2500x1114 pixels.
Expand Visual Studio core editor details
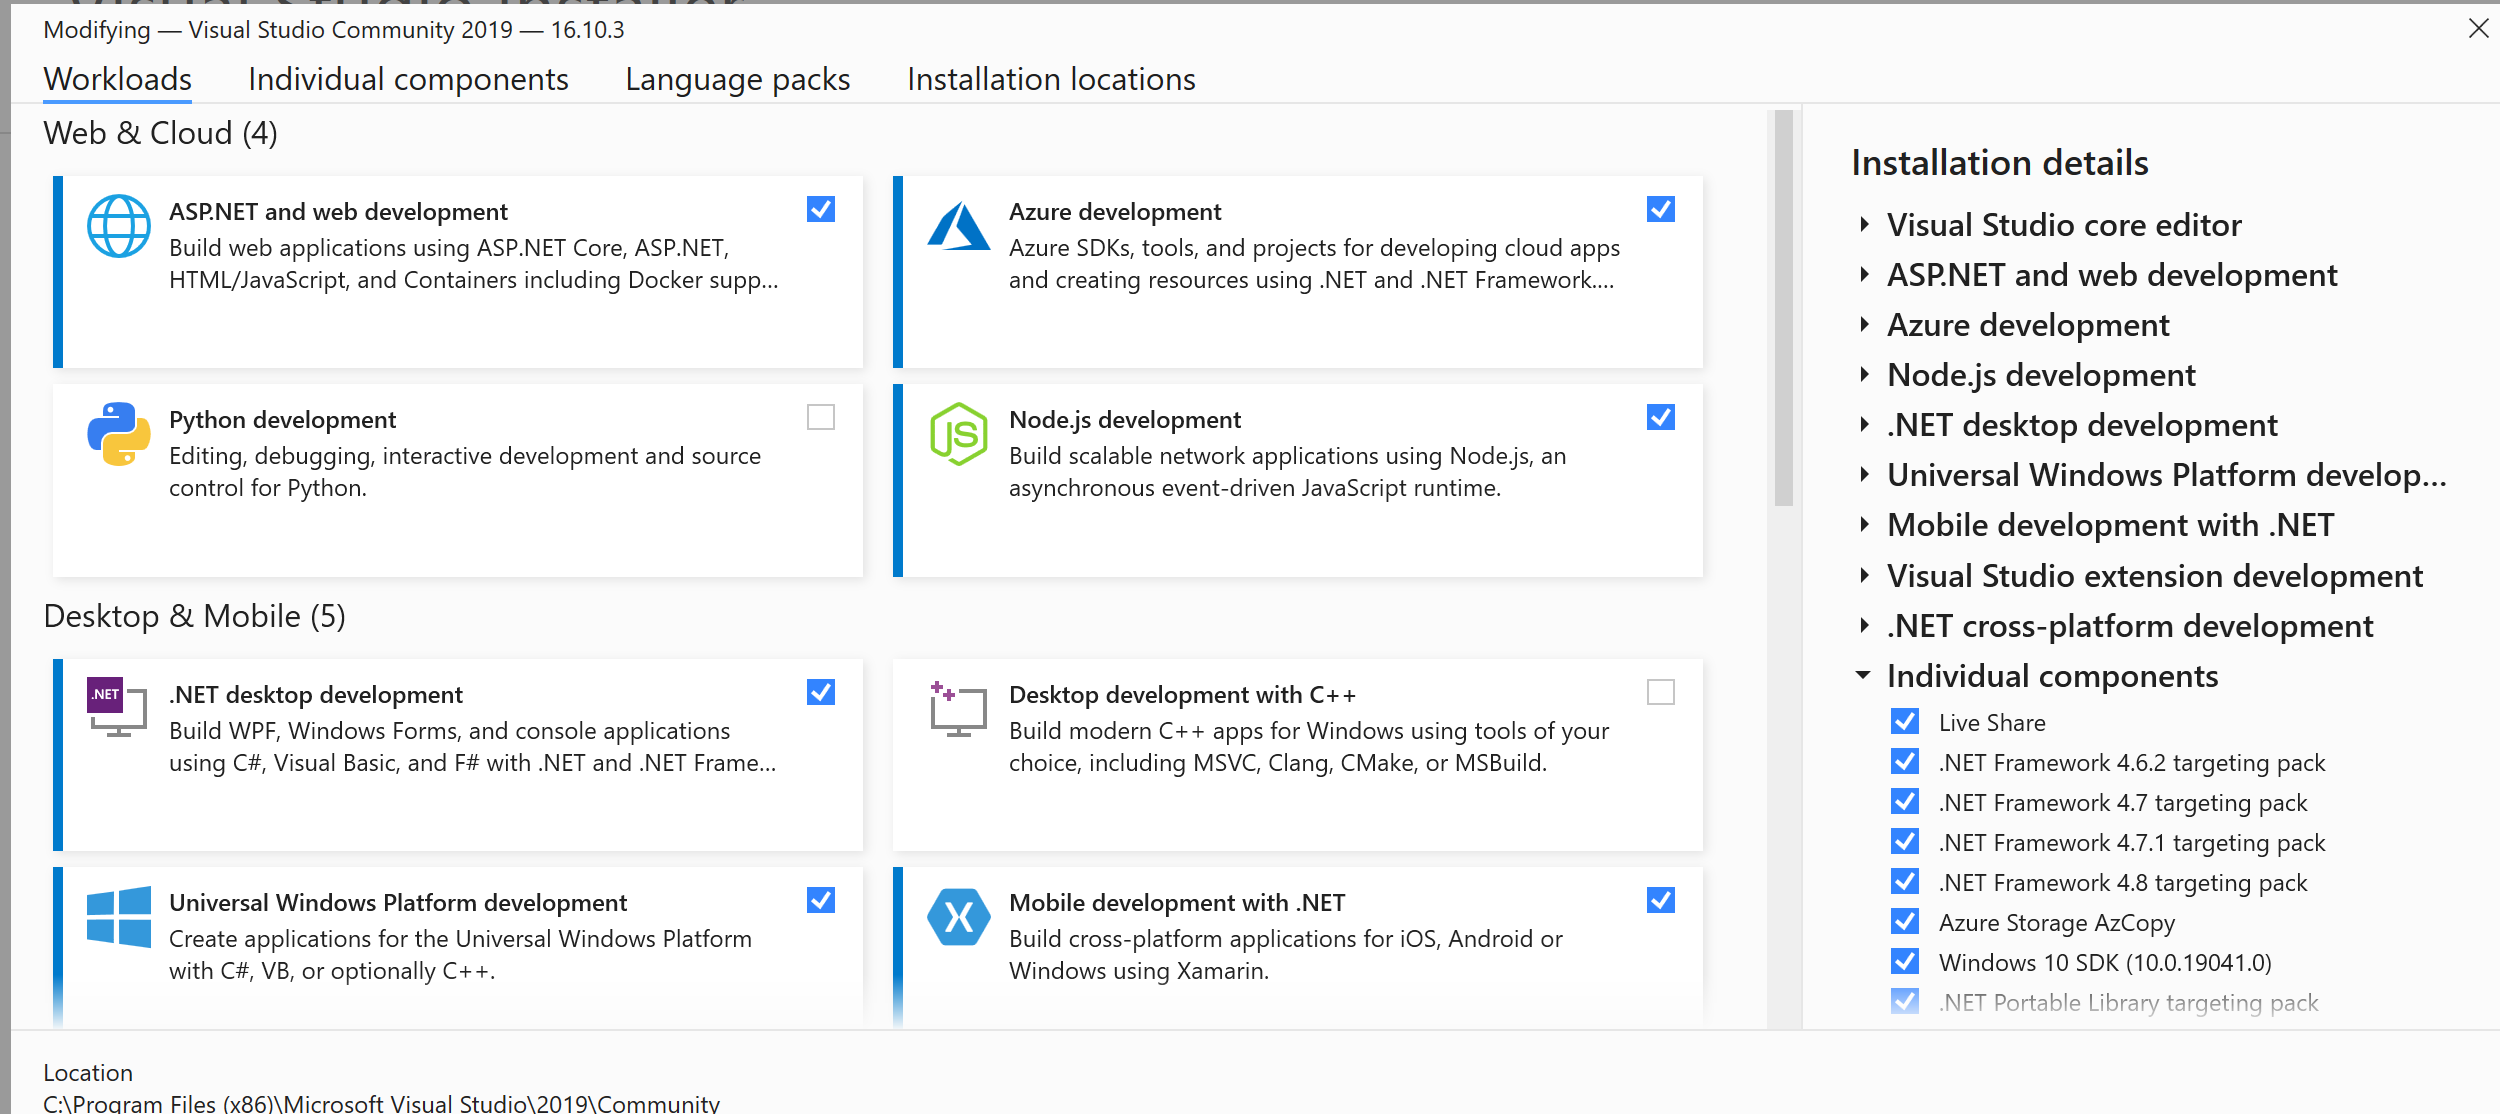tap(1864, 225)
